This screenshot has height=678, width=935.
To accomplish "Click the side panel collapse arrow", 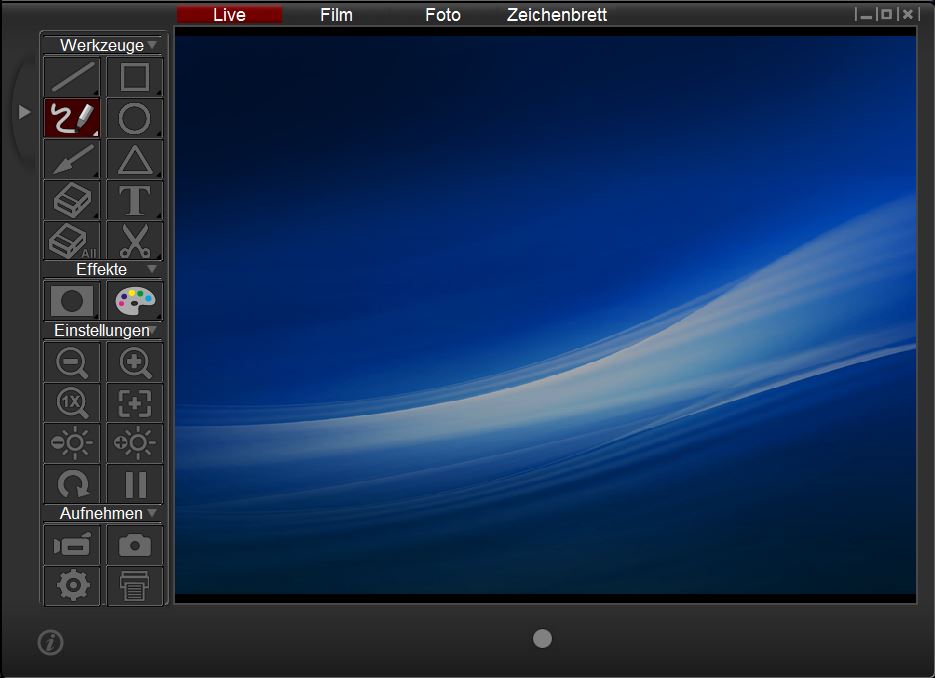I will (x=25, y=112).
